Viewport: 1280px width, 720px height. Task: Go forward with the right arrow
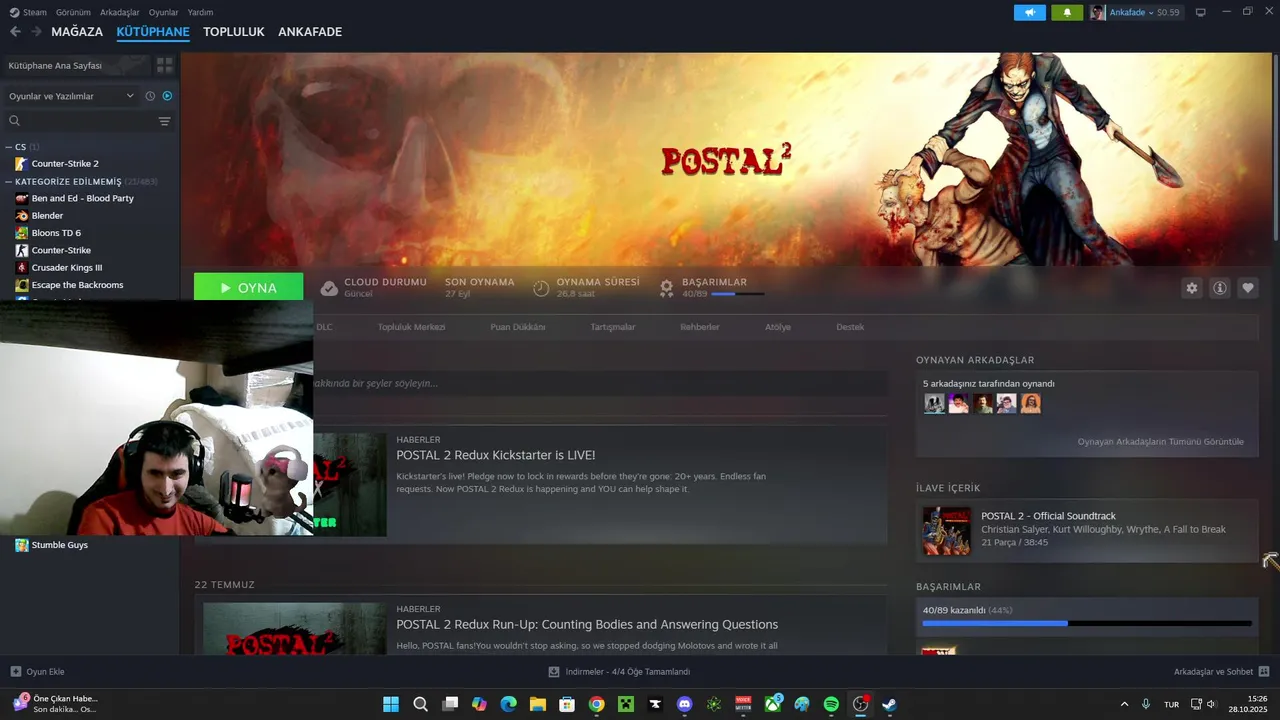coord(36,32)
